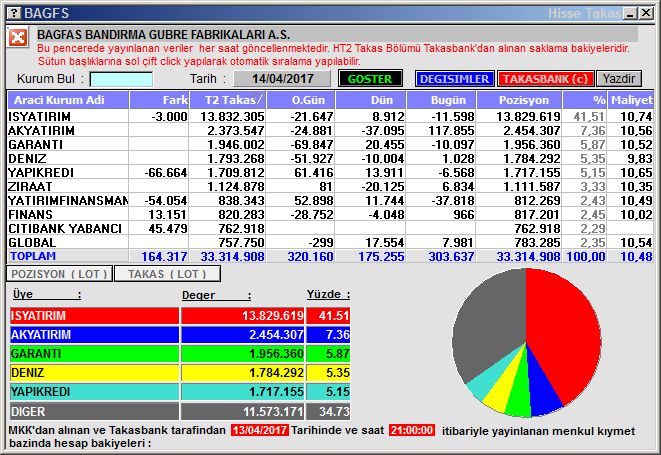Click the blue slice of pie chart
The image size is (661, 455).
coord(542,390)
